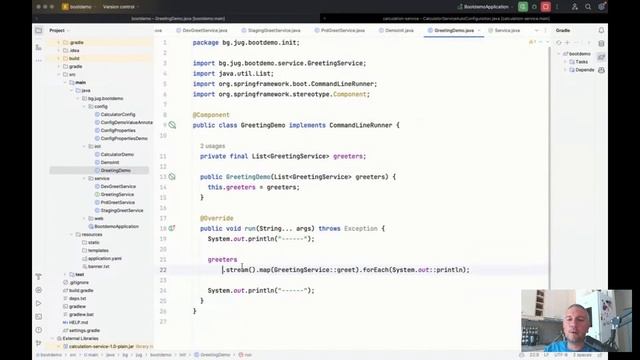Click the implements gutter icon on line 18
Viewport: 640px width, 360px height.
coord(172,229)
